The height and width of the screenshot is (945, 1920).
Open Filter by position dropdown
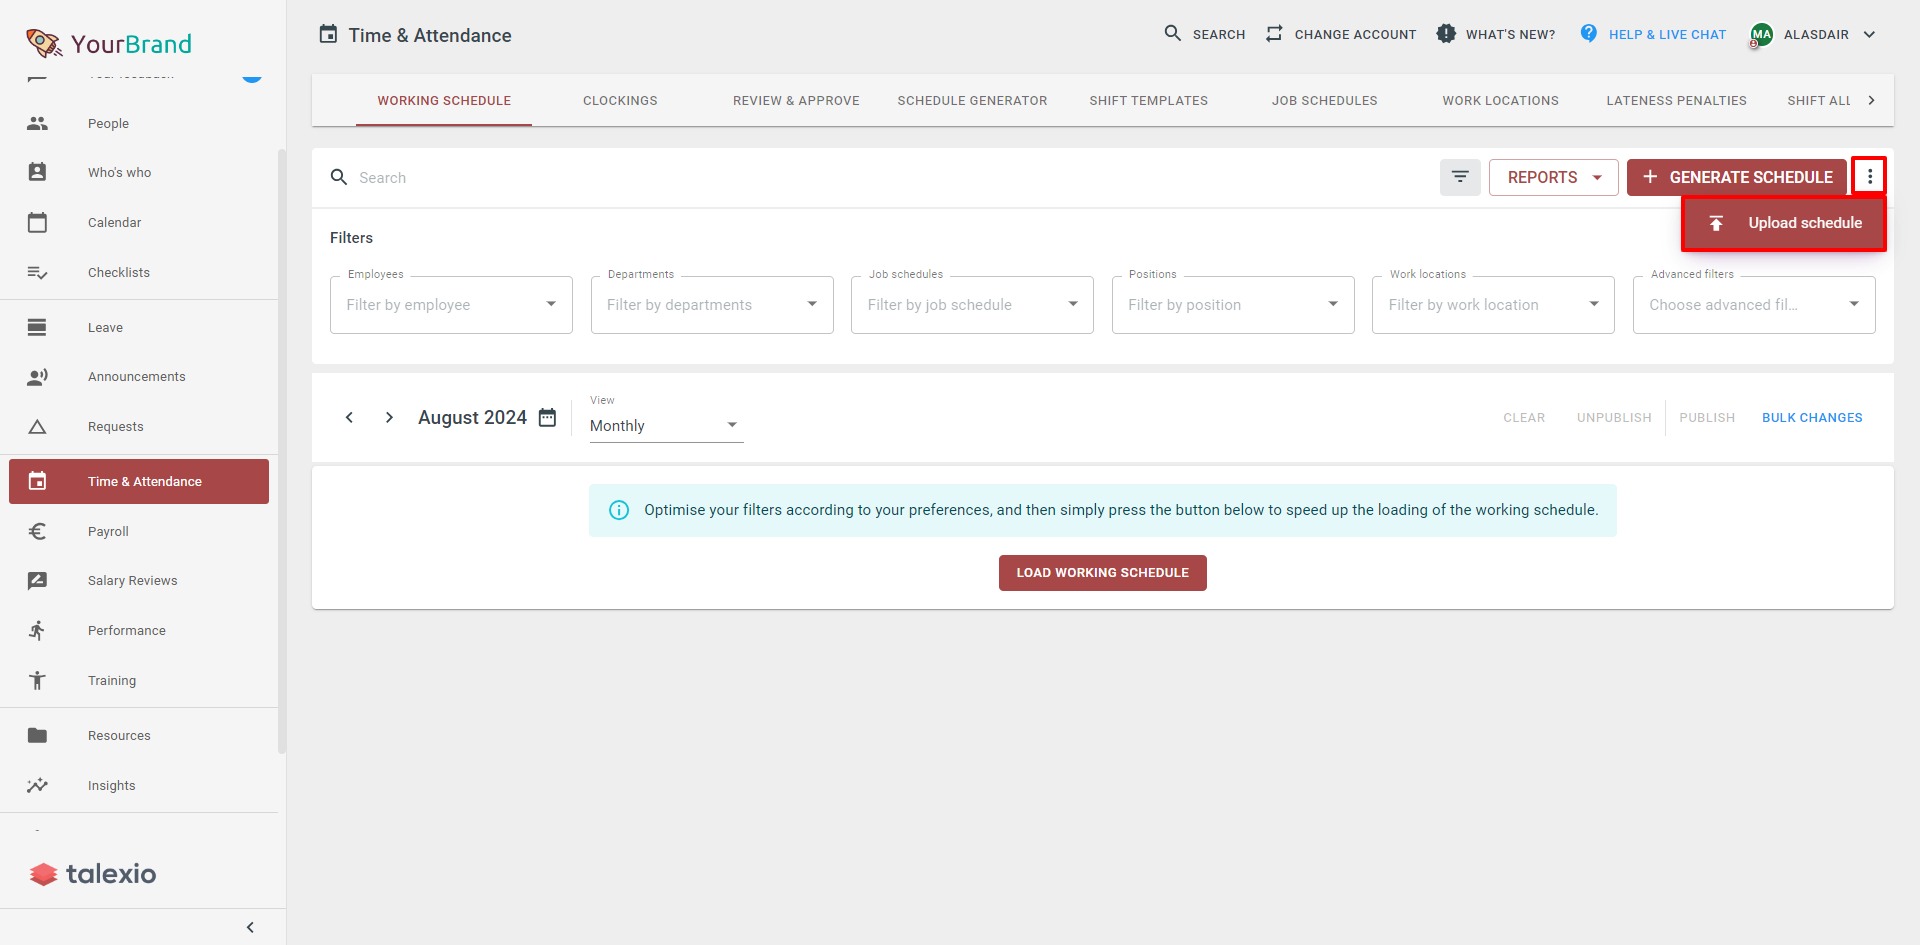pyautogui.click(x=1233, y=305)
